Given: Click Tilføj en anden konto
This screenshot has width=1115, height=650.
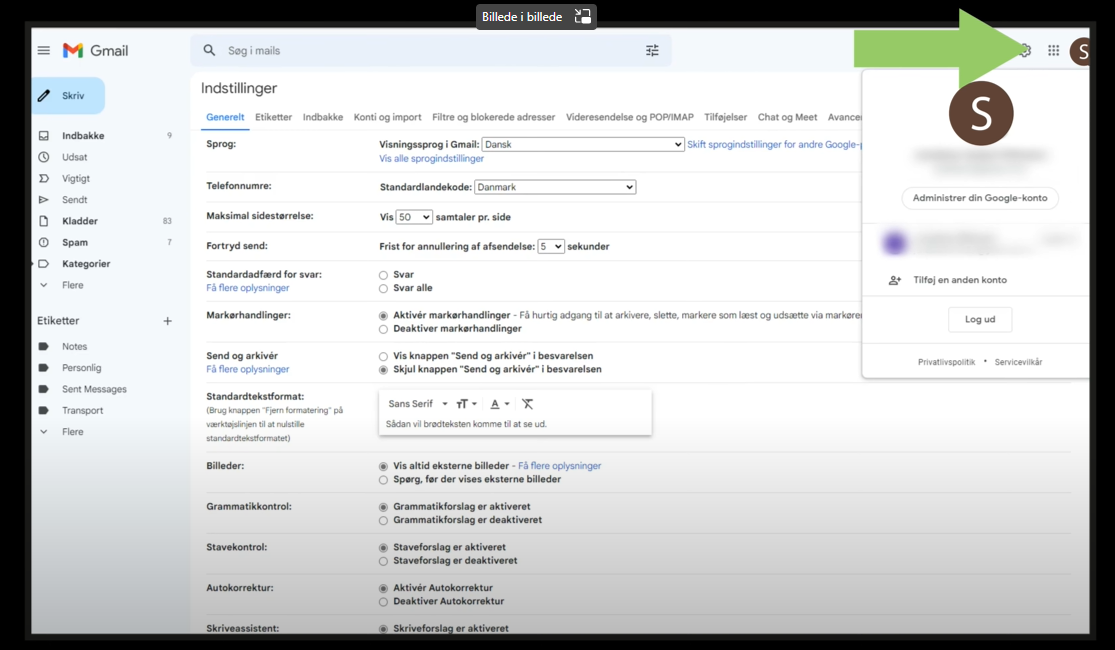Looking at the screenshot, I should coord(960,280).
